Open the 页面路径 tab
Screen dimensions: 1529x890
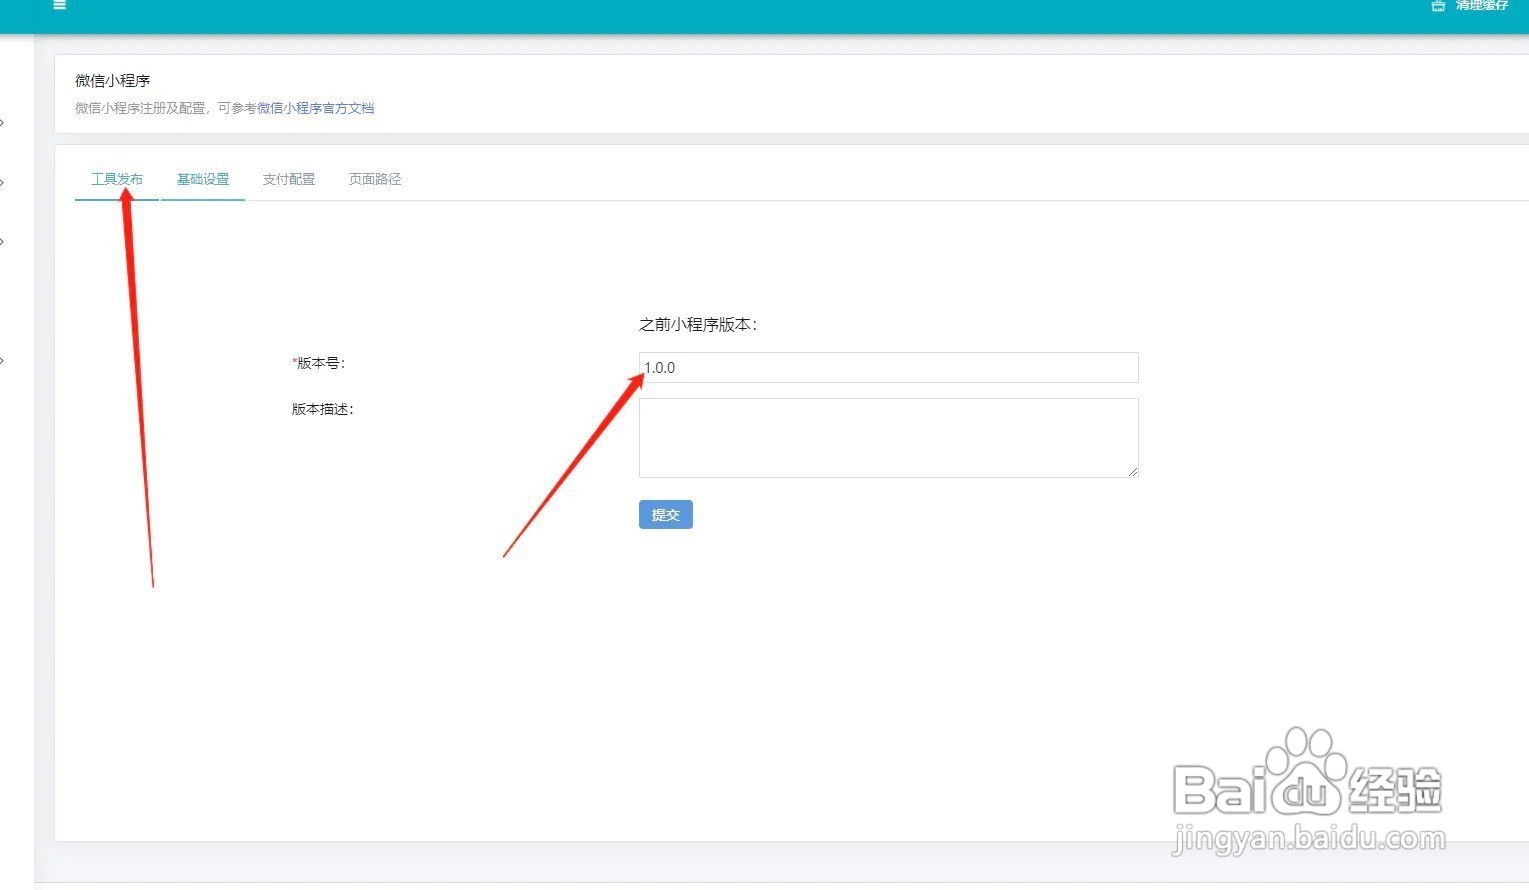pyautogui.click(x=375, y=179)
